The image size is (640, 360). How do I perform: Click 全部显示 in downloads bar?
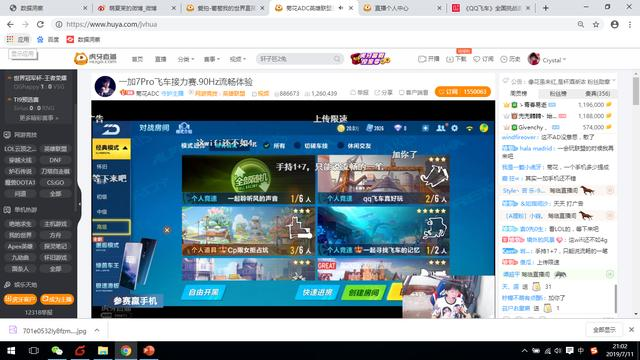(x=604, y=330)
